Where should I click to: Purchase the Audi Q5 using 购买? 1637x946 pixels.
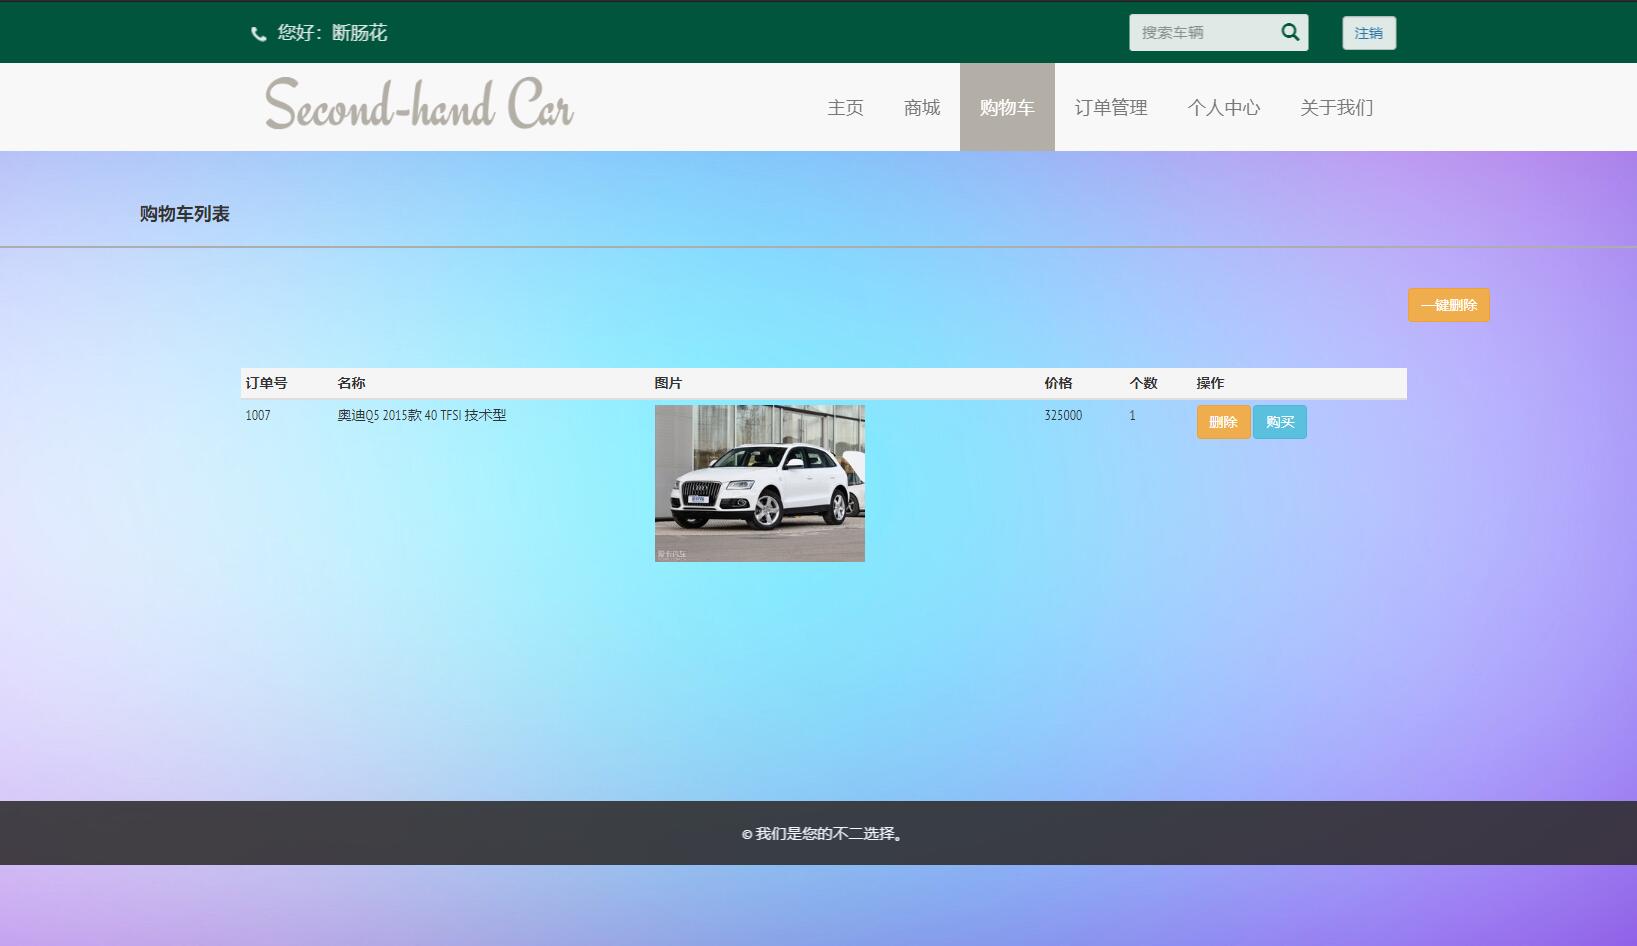coord(1280,421)
